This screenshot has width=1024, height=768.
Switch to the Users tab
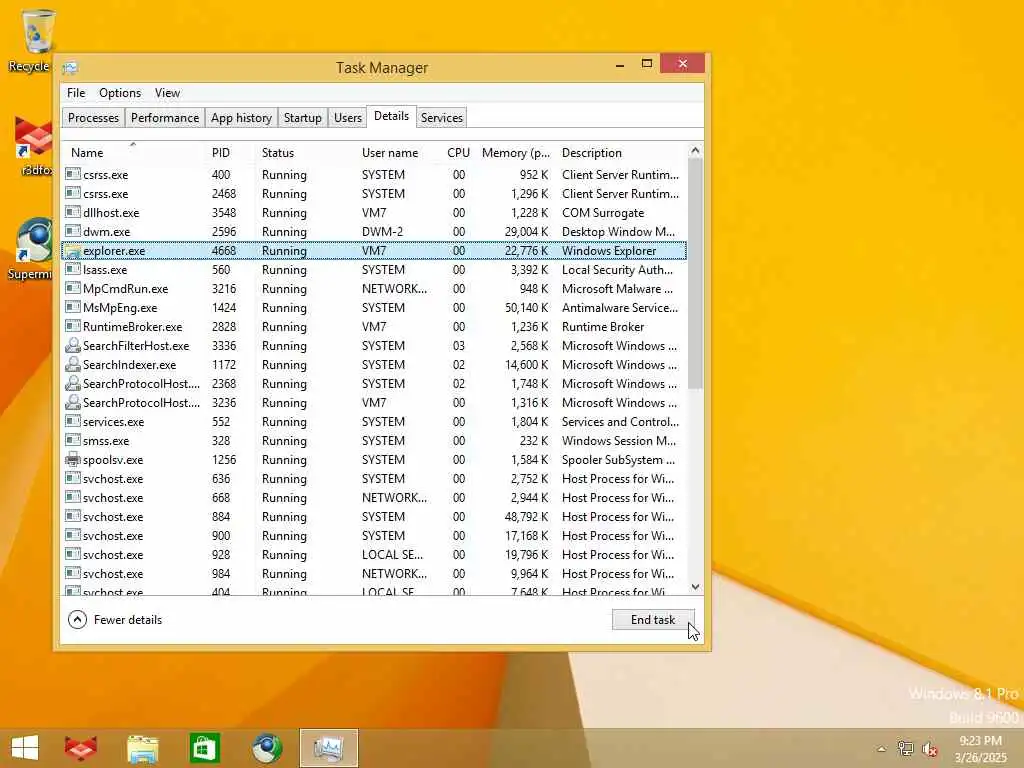347,118
